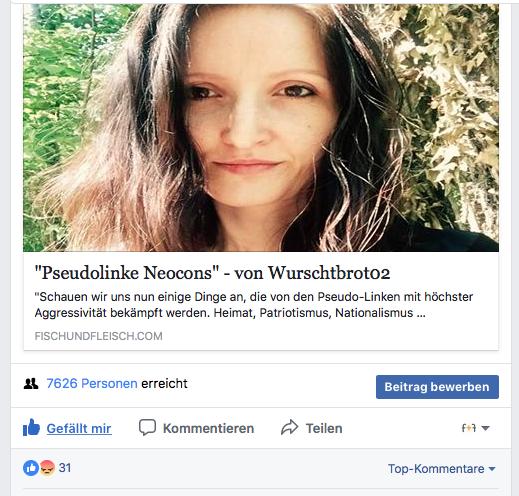Screen dimensions: 519x496
Task: Click the people reached icon
Action: pyautogui.click(x=31, y=384)
